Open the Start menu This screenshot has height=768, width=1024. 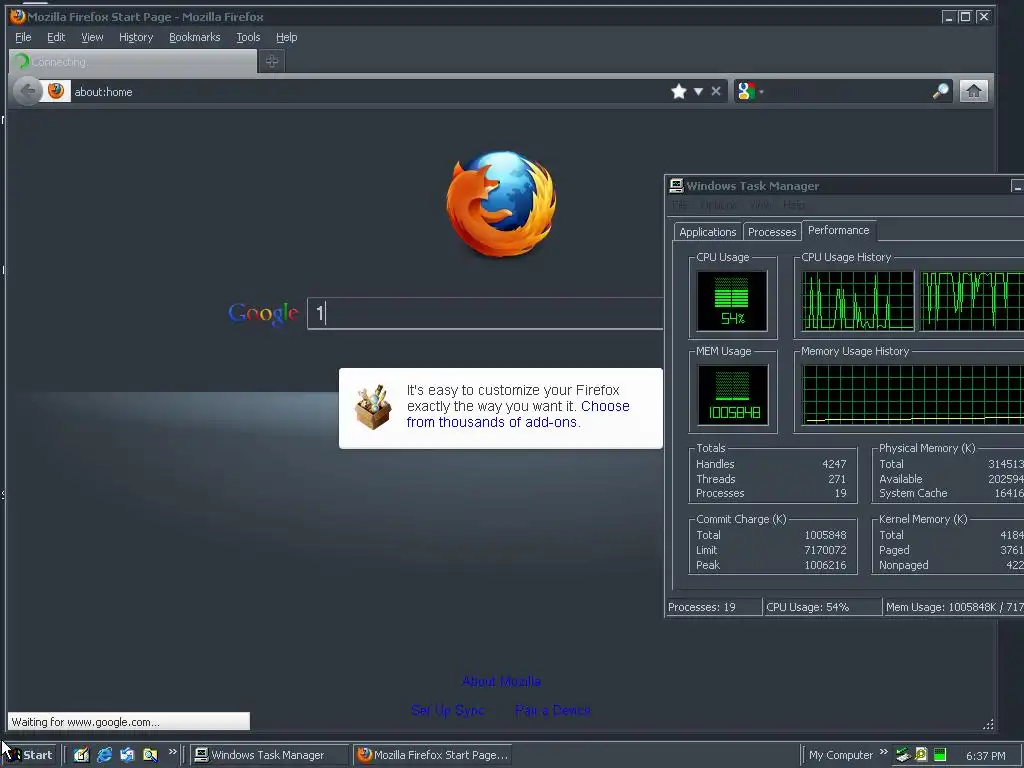coord(29,755)
